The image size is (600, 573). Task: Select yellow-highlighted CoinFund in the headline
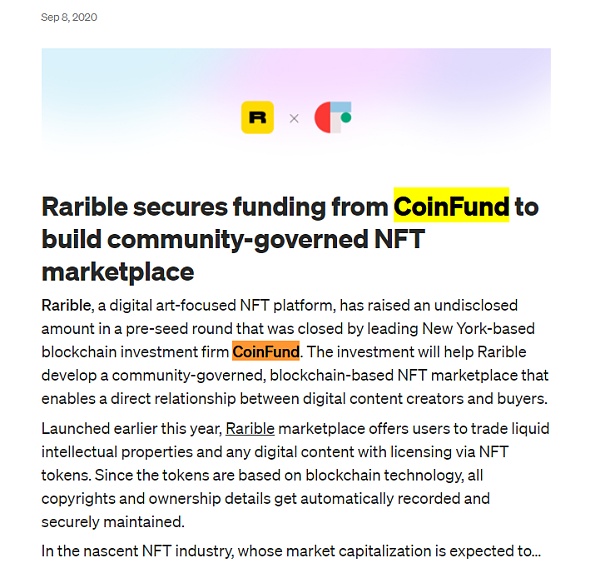(452, 207)
